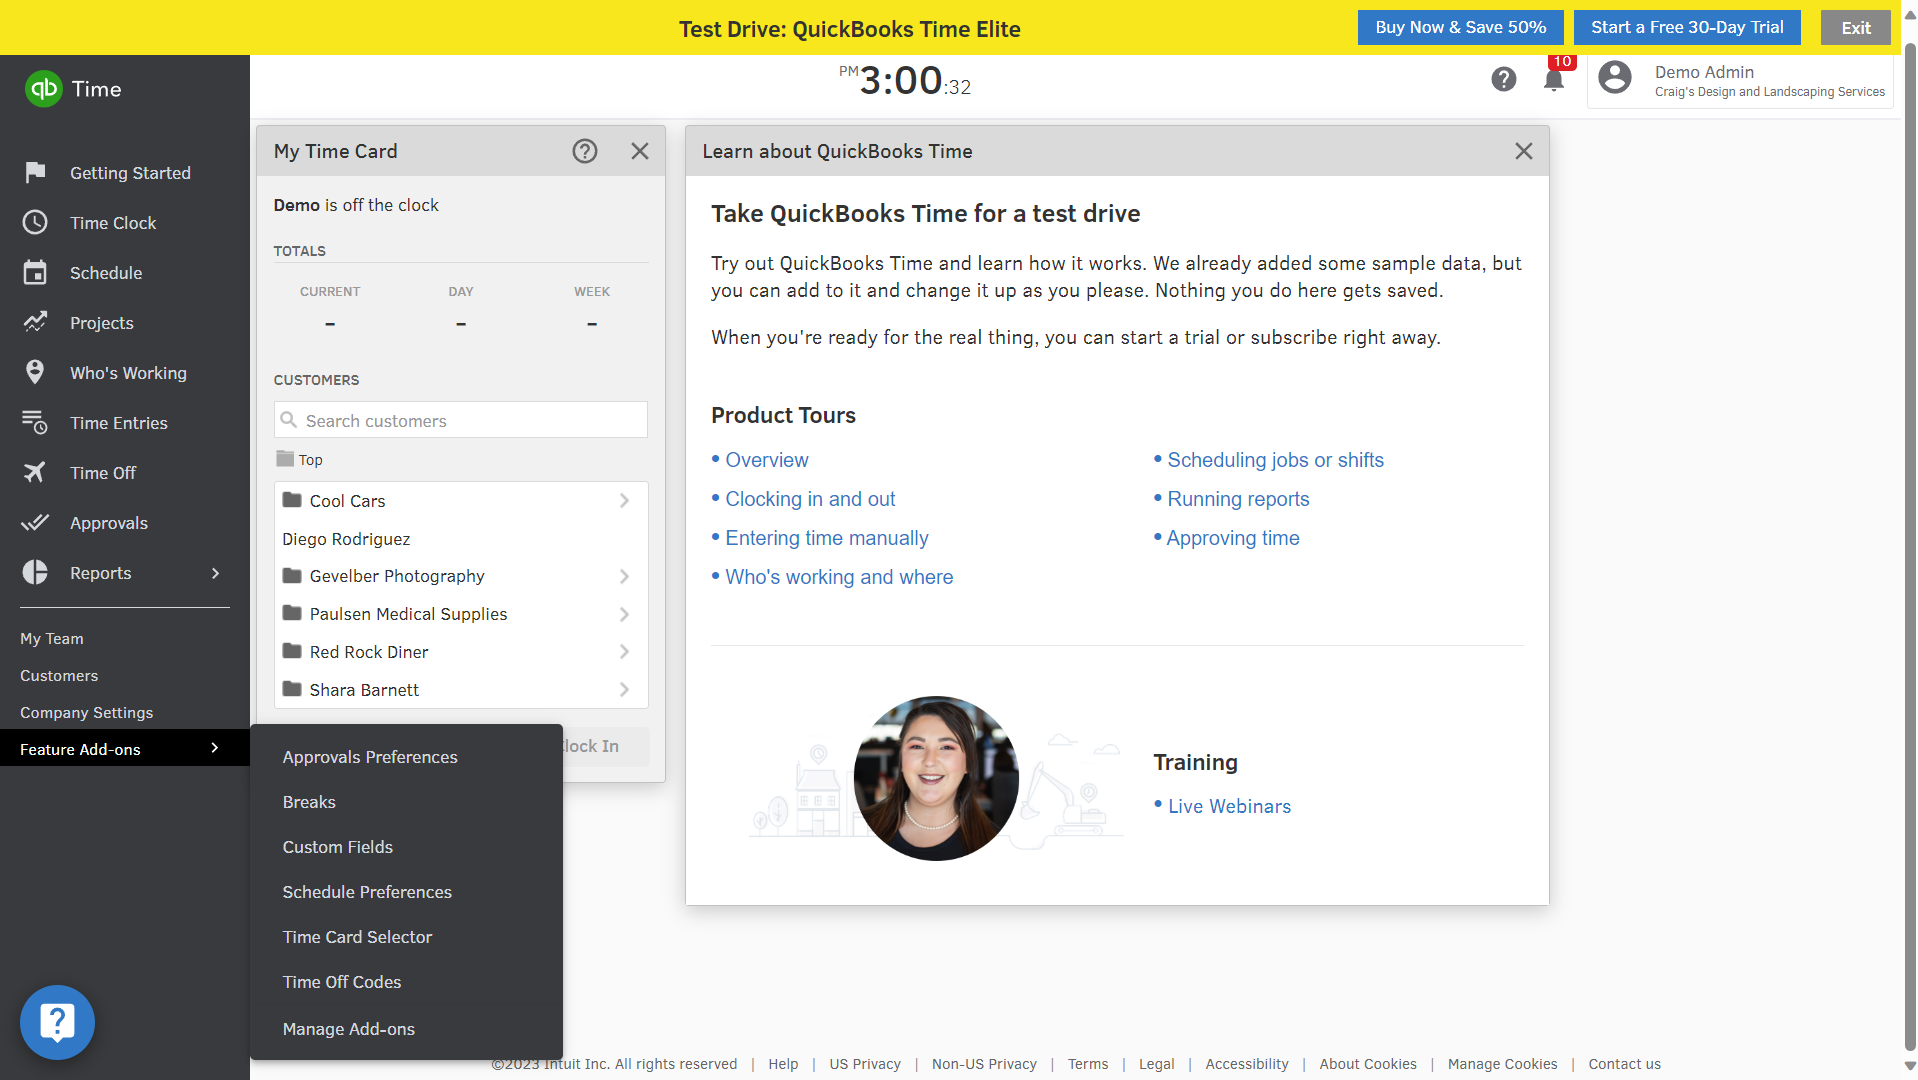Close the My Time Card panel

(x=640, y=151)
